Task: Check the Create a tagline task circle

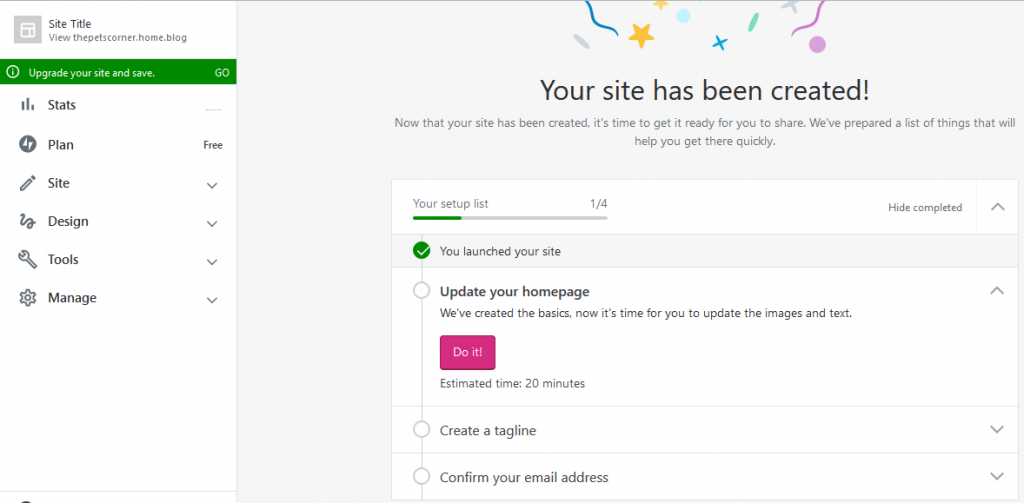Action: (422, 430)
